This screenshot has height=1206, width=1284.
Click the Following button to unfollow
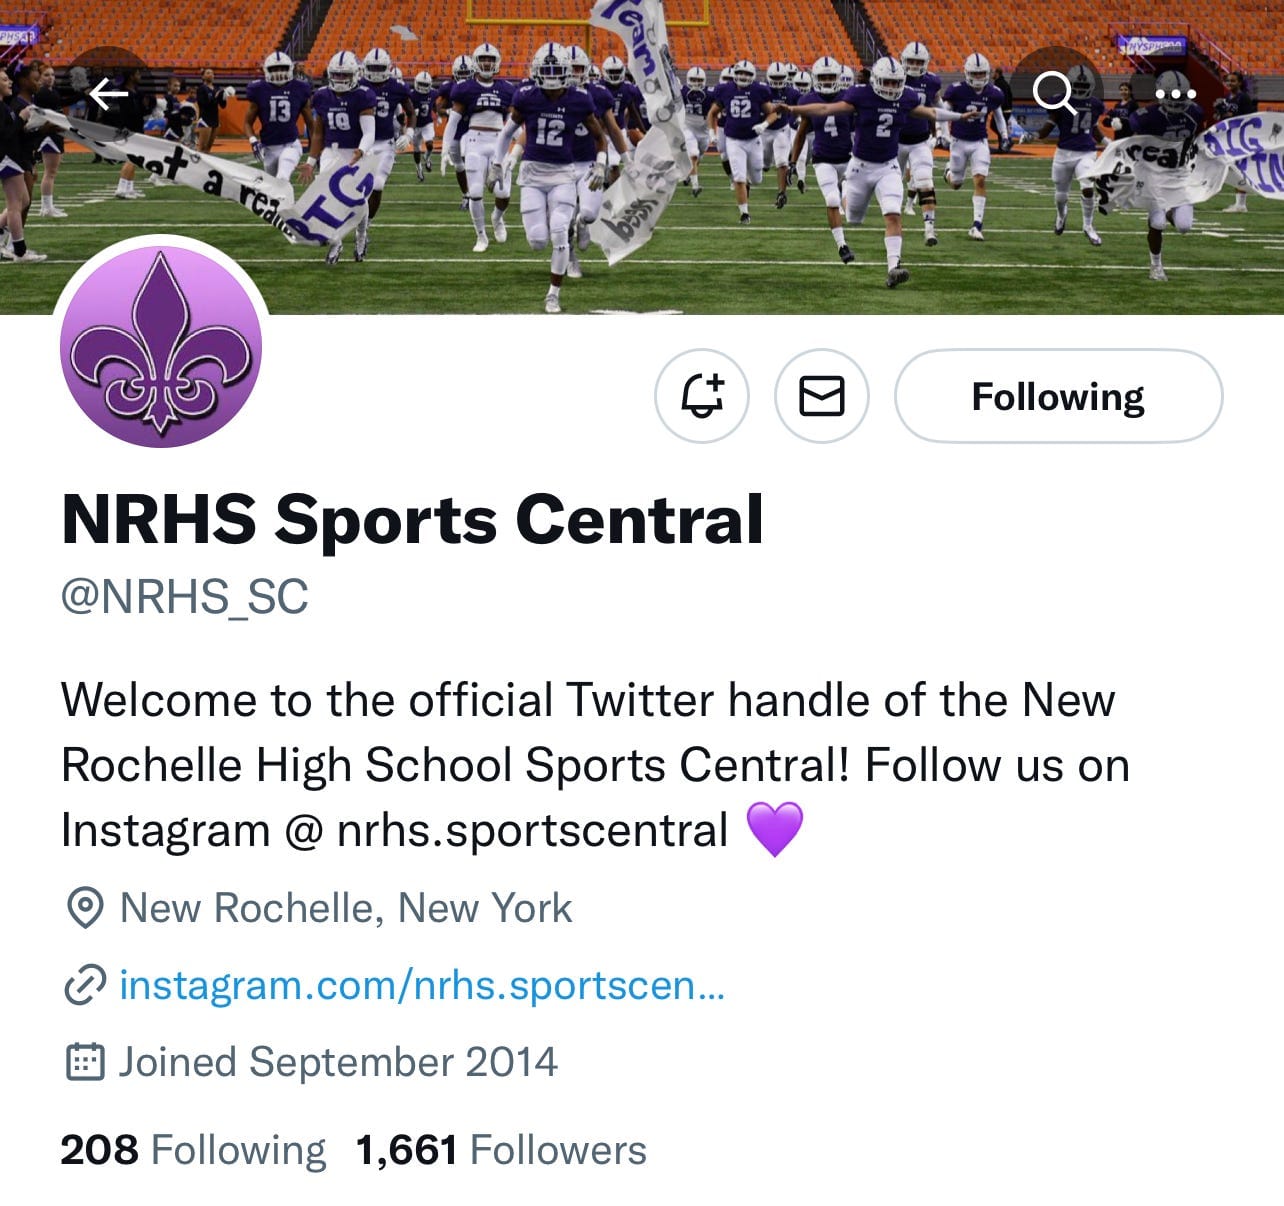(x=1058, y=396)
